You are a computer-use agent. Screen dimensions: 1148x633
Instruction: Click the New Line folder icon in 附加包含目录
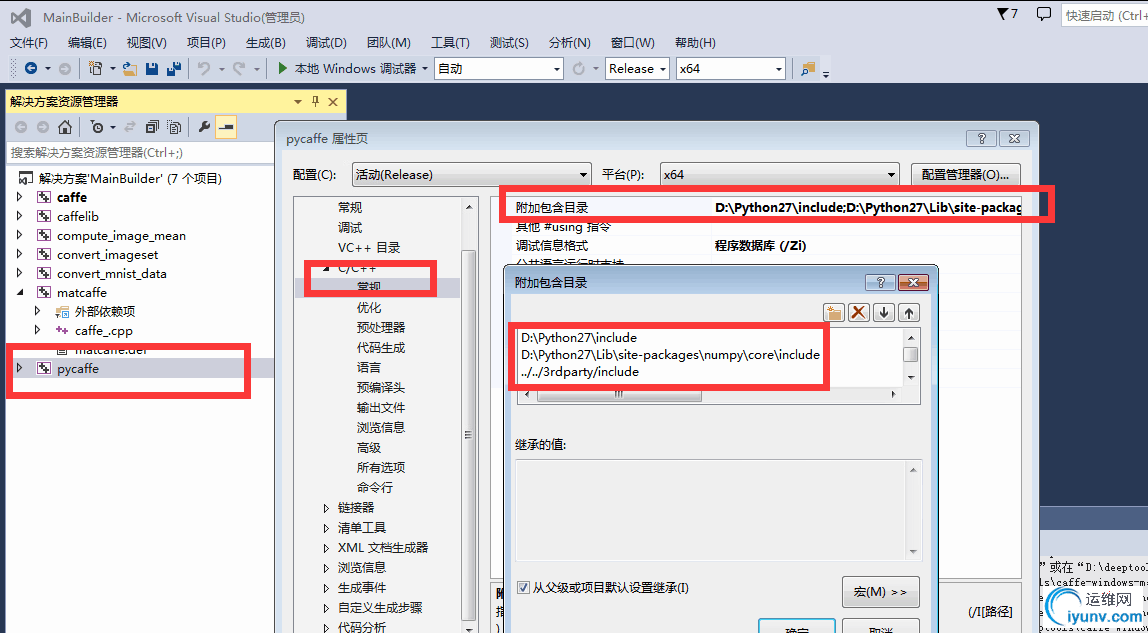pos(834,312)
